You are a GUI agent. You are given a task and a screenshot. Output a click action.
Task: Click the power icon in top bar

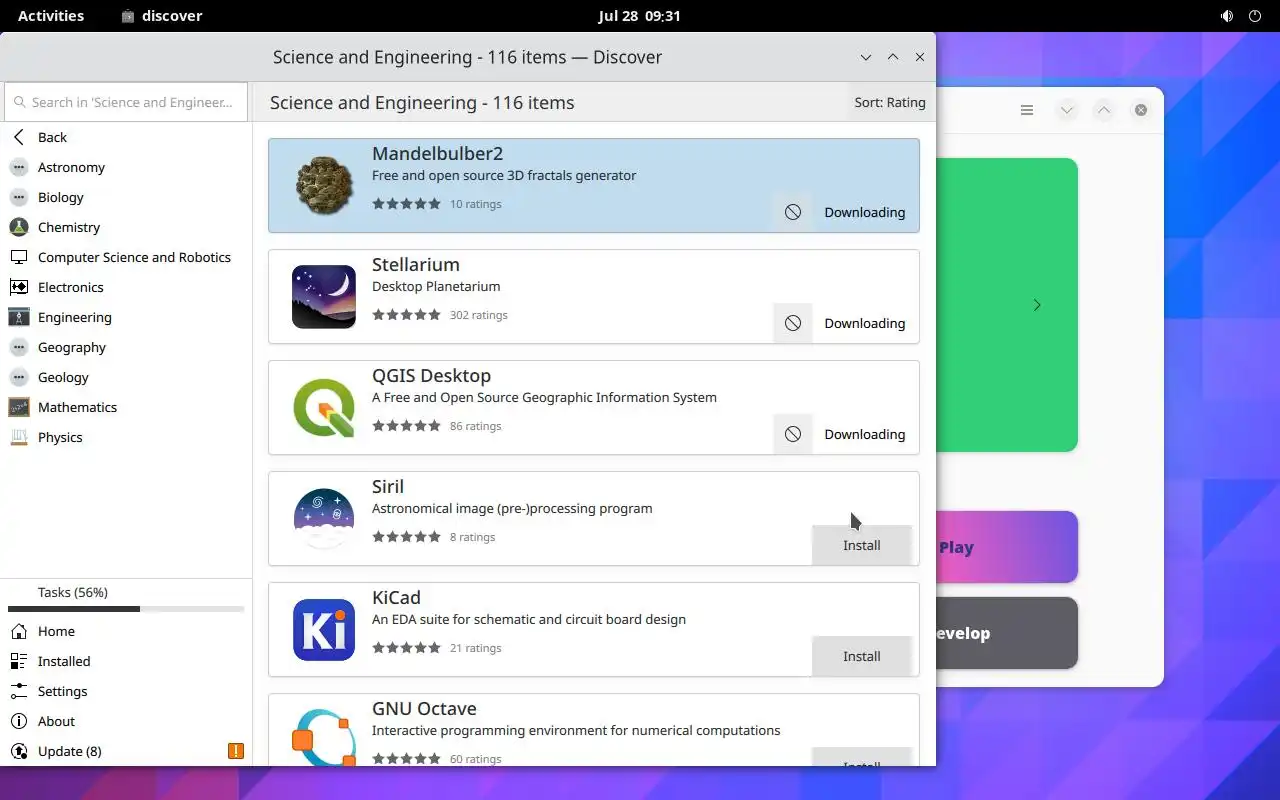[x=1255, y=16]
